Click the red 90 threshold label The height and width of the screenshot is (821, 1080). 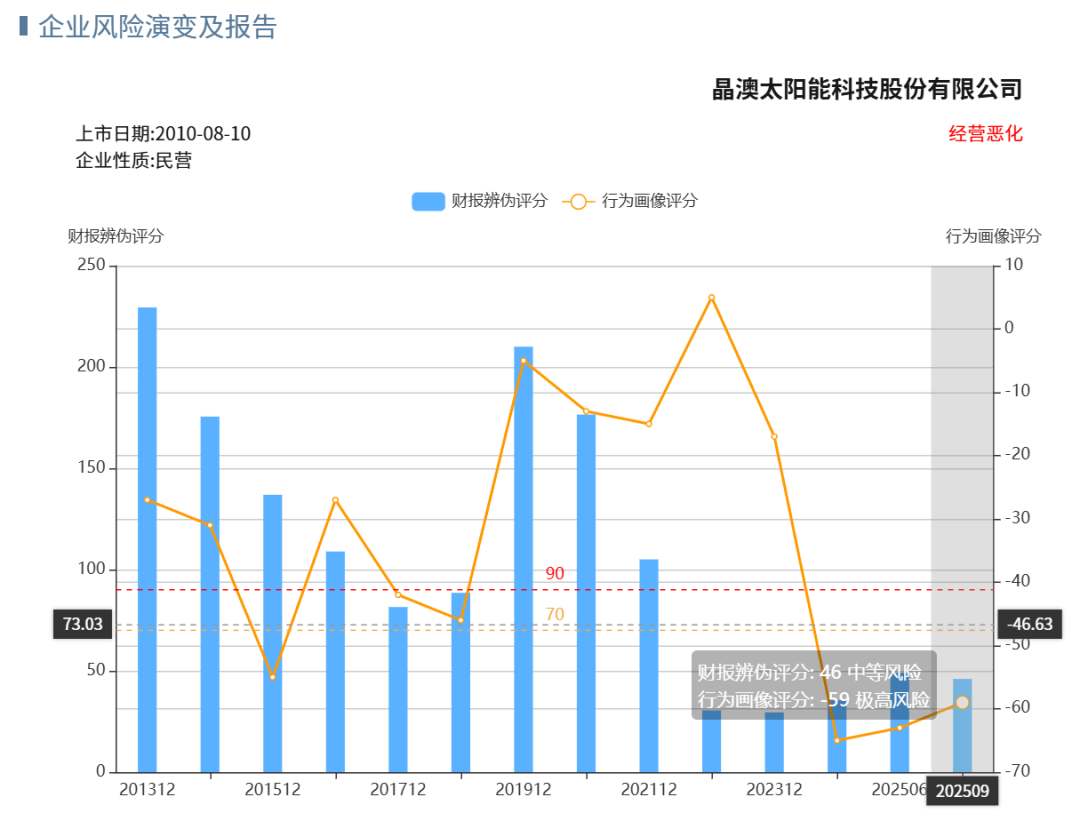tap(554, 573)
